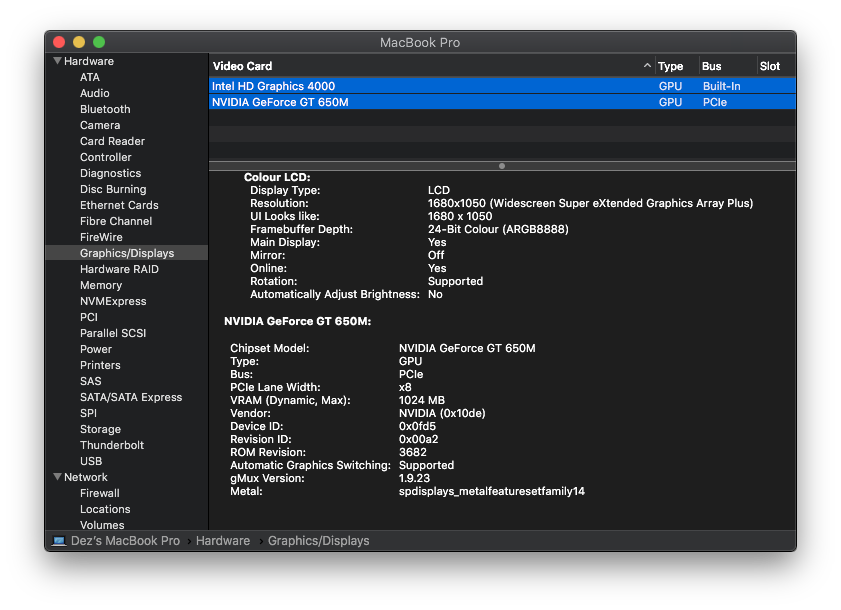Click the 0x0fd5 Device ID value
This screenshot has height=610, width=841.
point(417,426)
